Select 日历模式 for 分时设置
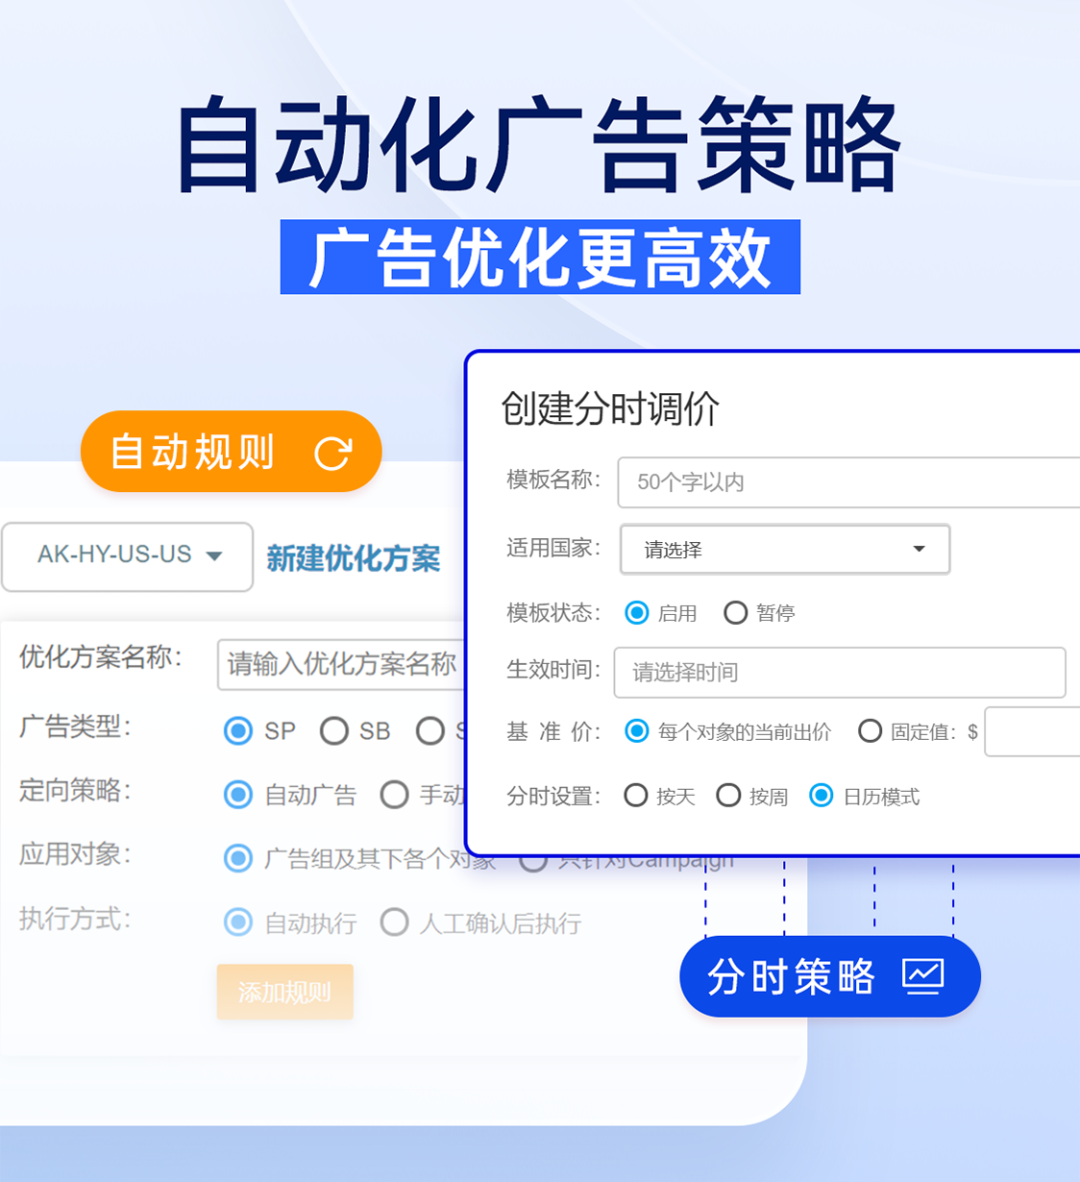The width and height of the screenshot is (1080, 1182). pyautogui.click(x=821, y=795)
